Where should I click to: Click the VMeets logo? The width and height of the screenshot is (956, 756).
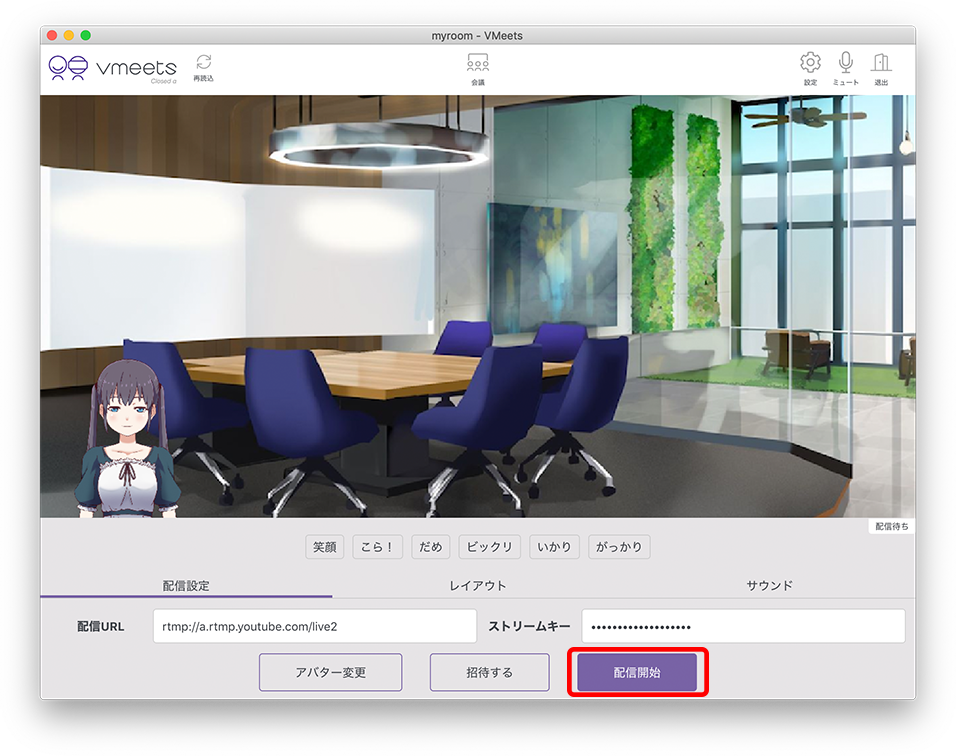click(113, 69)
